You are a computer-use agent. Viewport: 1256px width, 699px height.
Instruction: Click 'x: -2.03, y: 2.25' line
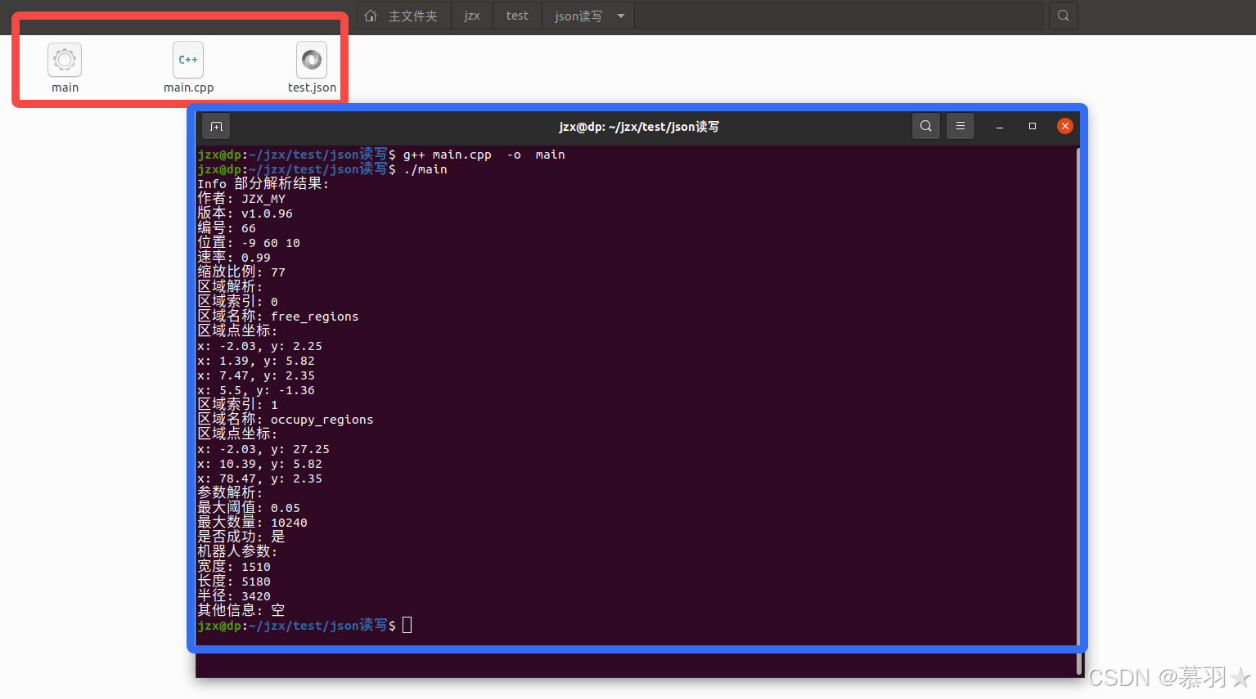[260, 346]
